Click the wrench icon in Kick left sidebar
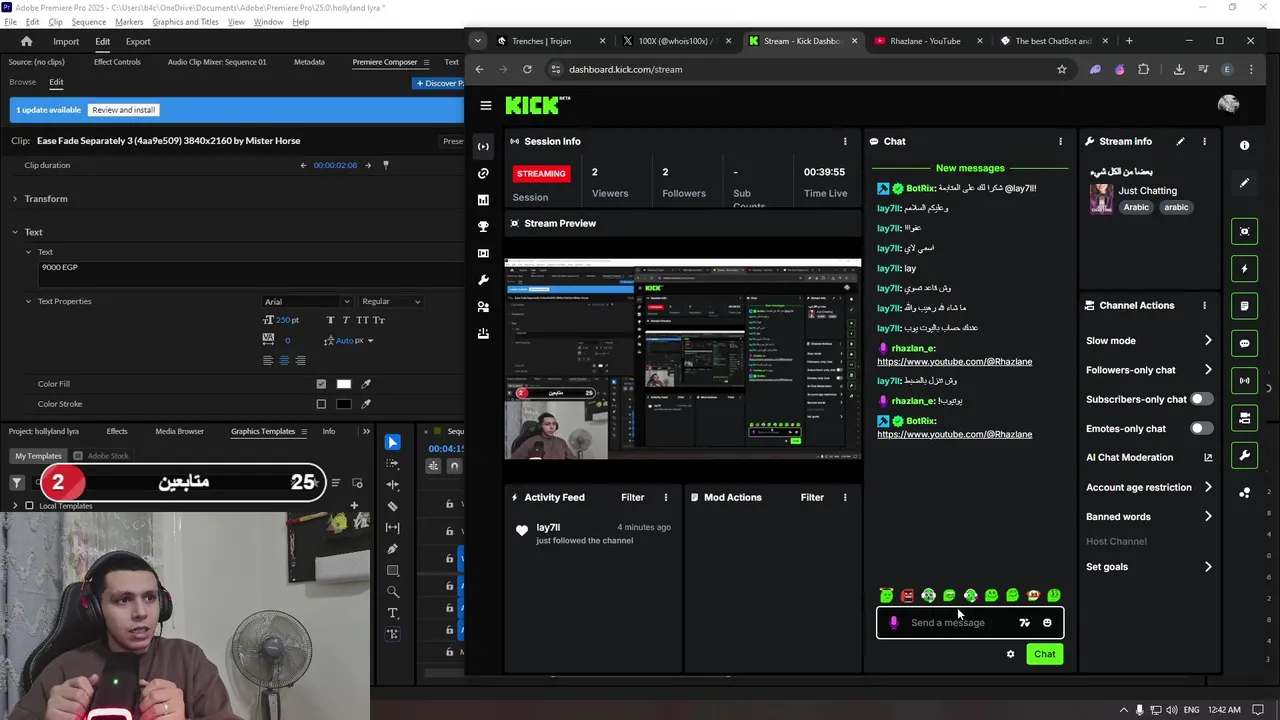The width and height of the screenshot is (1280, 720). (x=484, y=280)
